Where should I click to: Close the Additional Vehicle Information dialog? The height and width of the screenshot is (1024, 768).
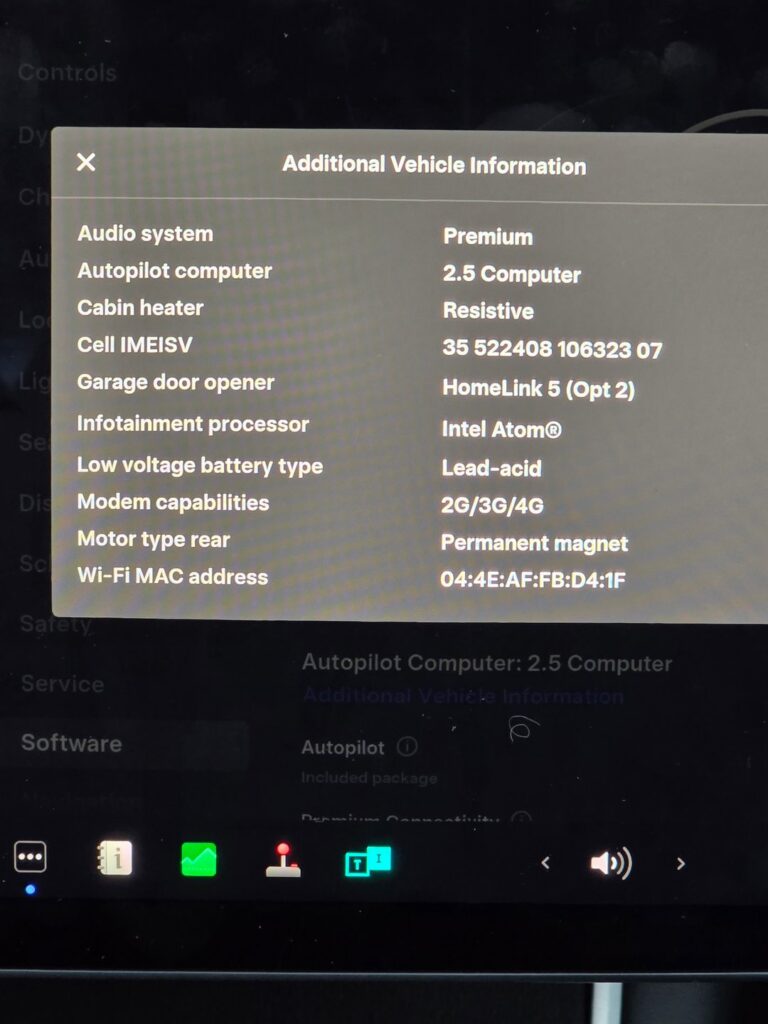point(86,162)
